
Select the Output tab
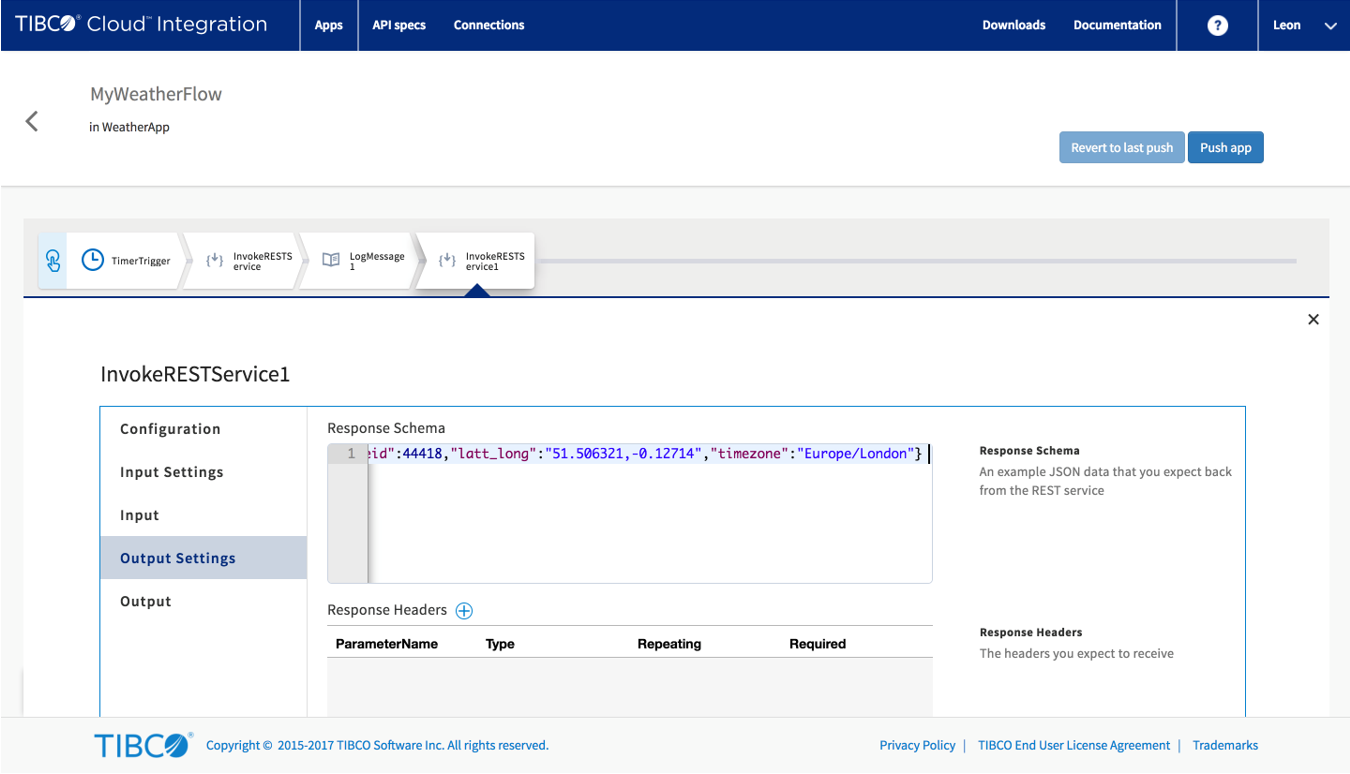[146, 601]
